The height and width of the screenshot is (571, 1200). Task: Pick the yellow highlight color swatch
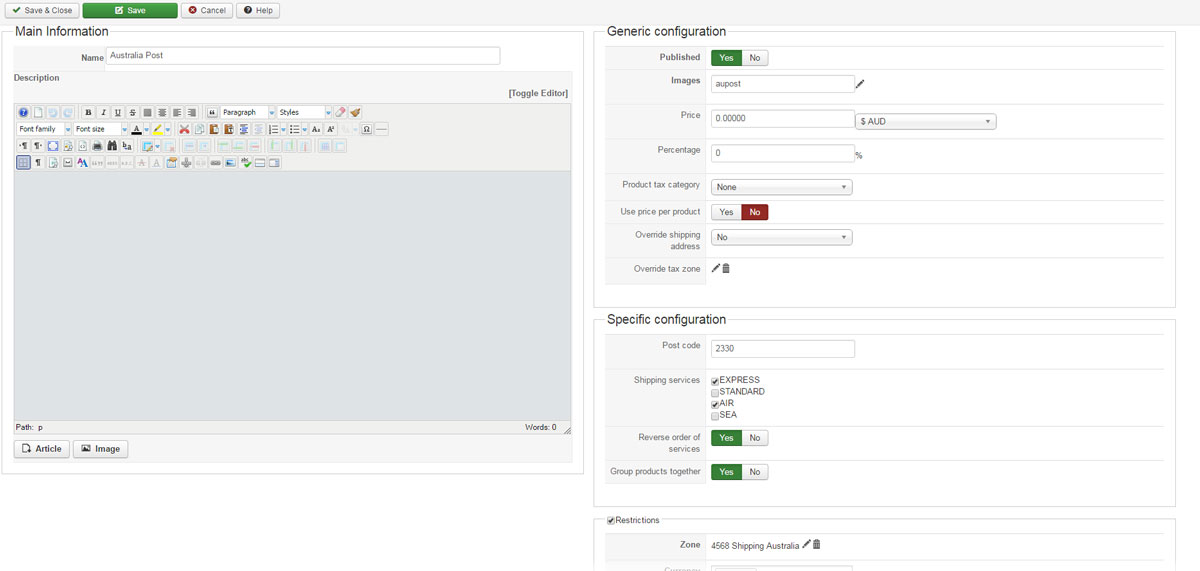[158, 129]
